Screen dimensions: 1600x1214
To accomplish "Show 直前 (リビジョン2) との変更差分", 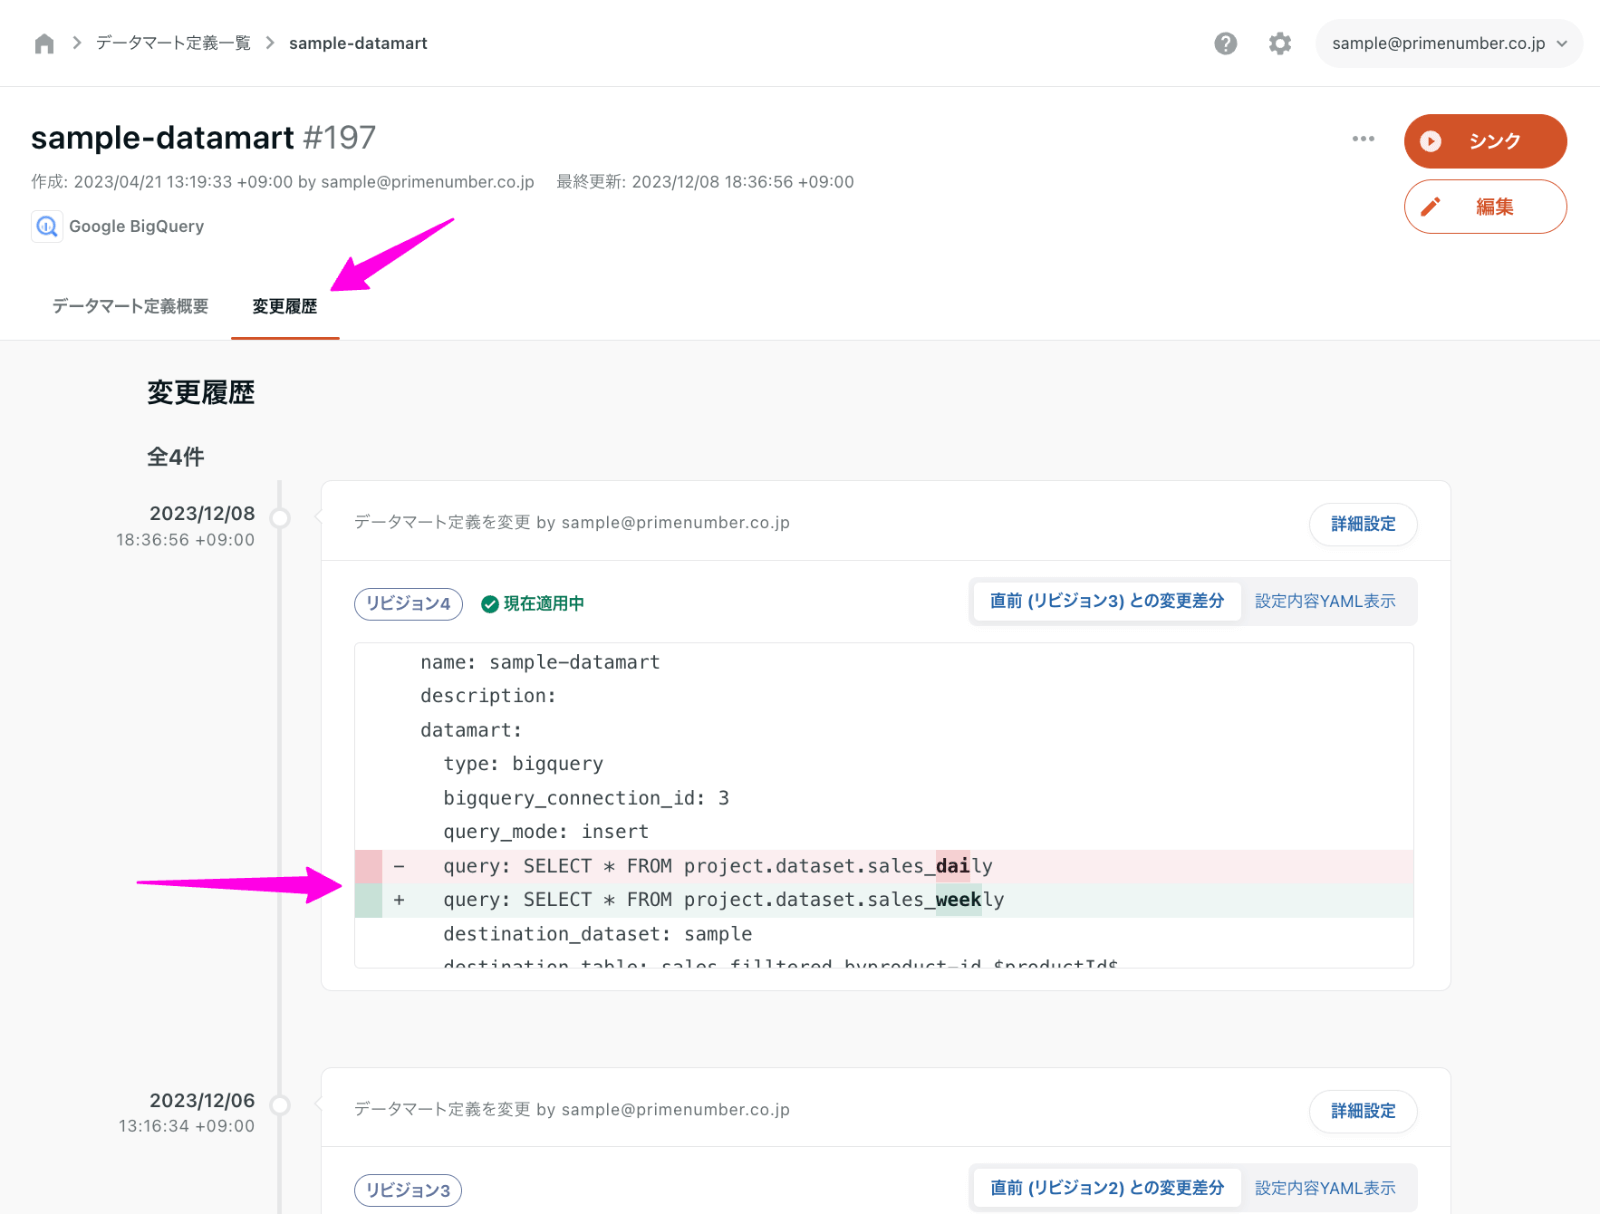I will 1107,1188.
